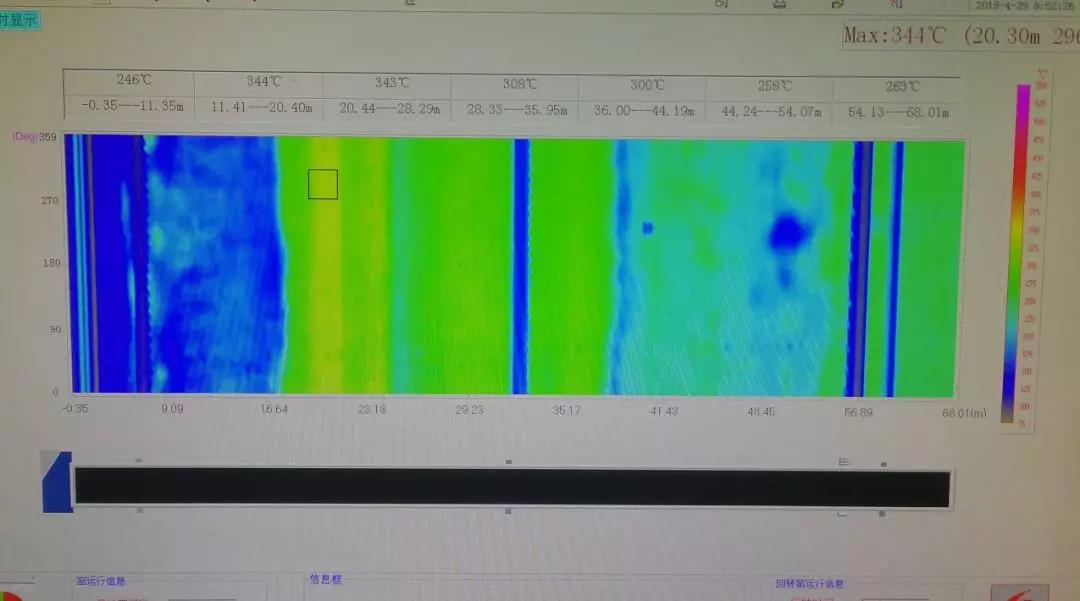
Task: Click the square marker on the thermal map
Action: 322,184
